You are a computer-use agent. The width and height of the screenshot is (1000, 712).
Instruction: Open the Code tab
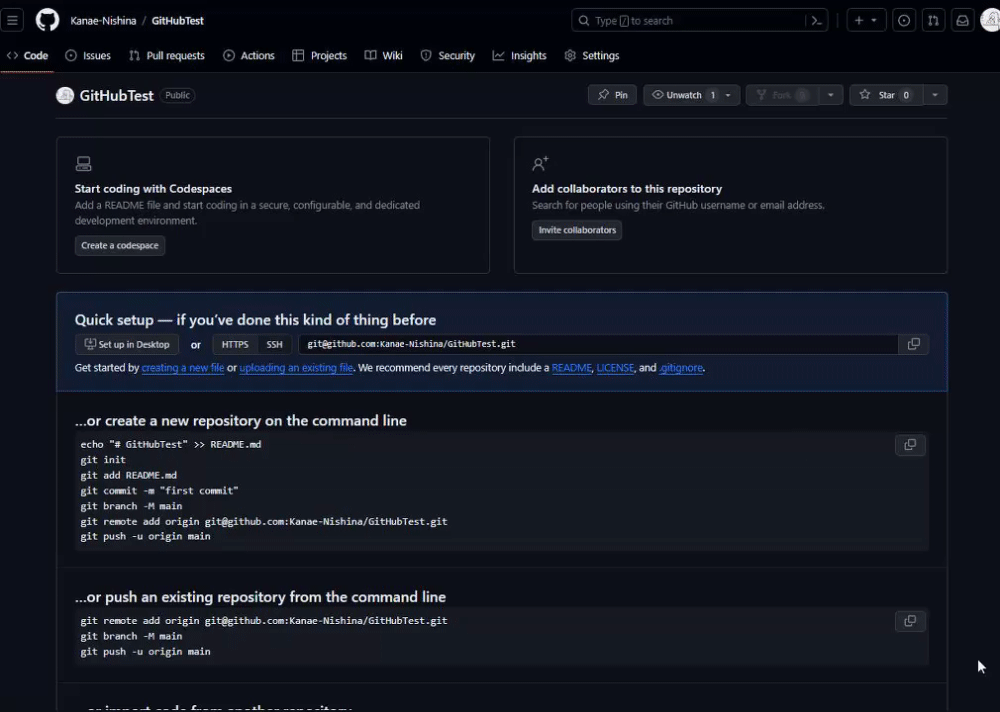point(27,56)
